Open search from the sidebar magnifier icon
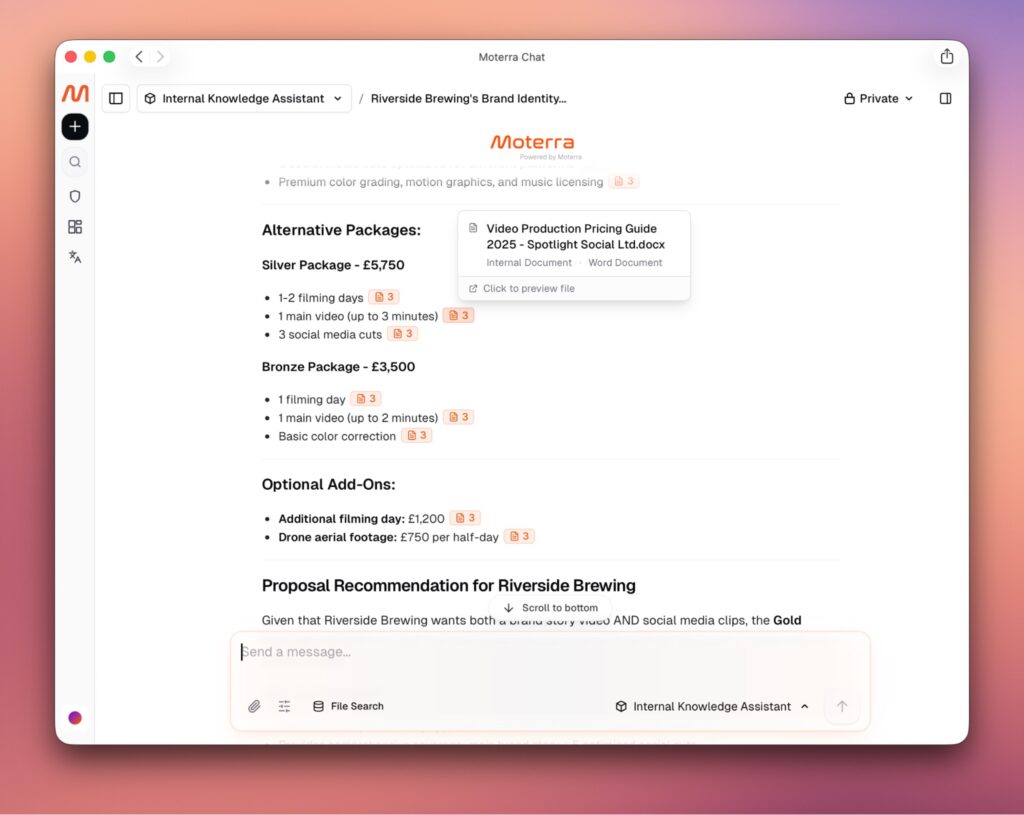1024x815 pixels. (x=75, y=162)
